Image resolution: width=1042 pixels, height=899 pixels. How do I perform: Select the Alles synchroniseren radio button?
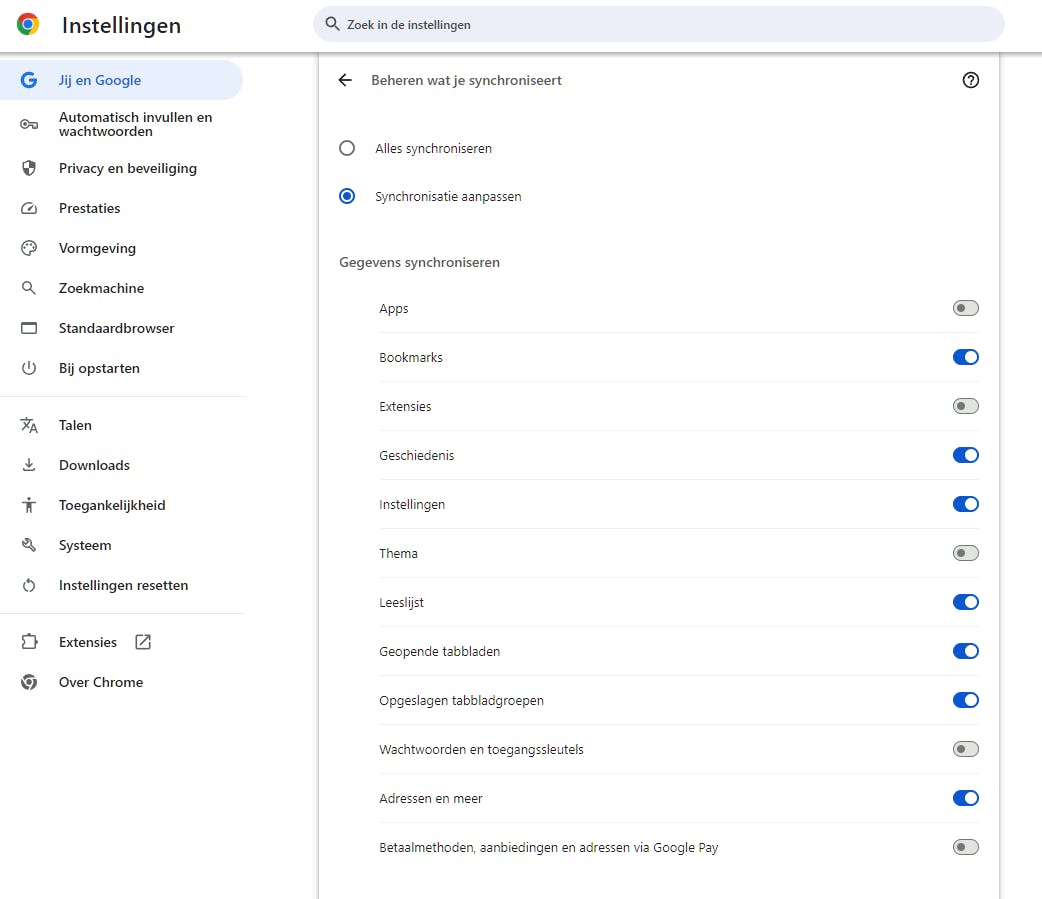point(347,148)
